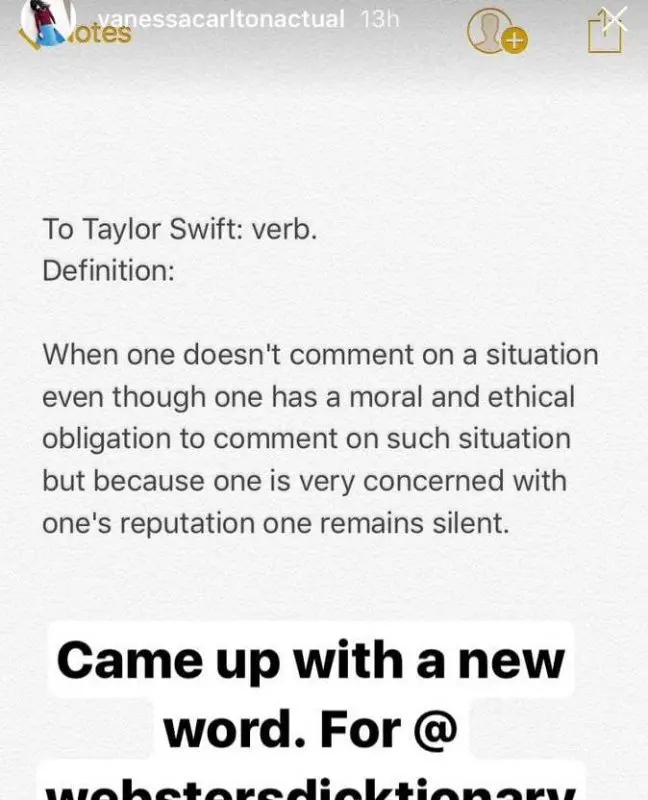Go back to Notes list

103,34
